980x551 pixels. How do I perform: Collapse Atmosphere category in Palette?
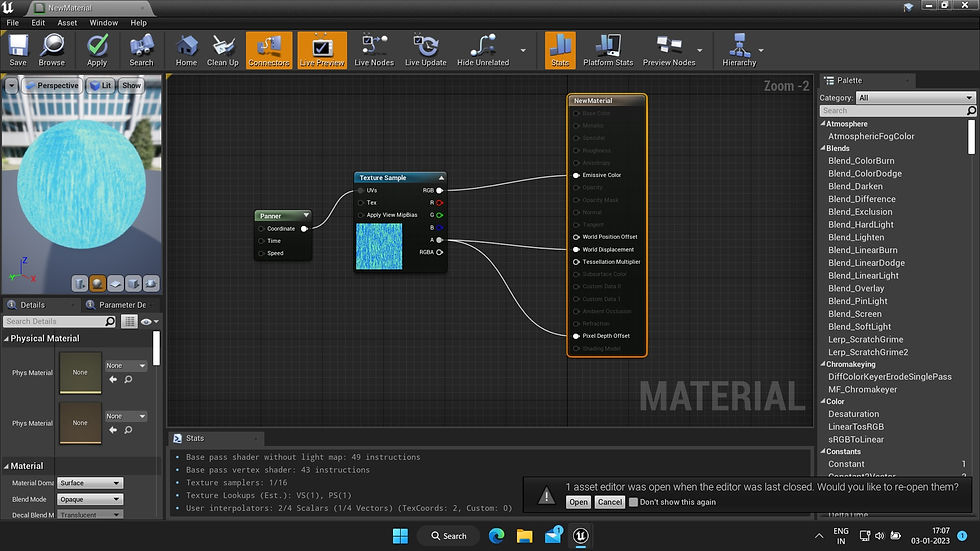(x=823, y=124)
